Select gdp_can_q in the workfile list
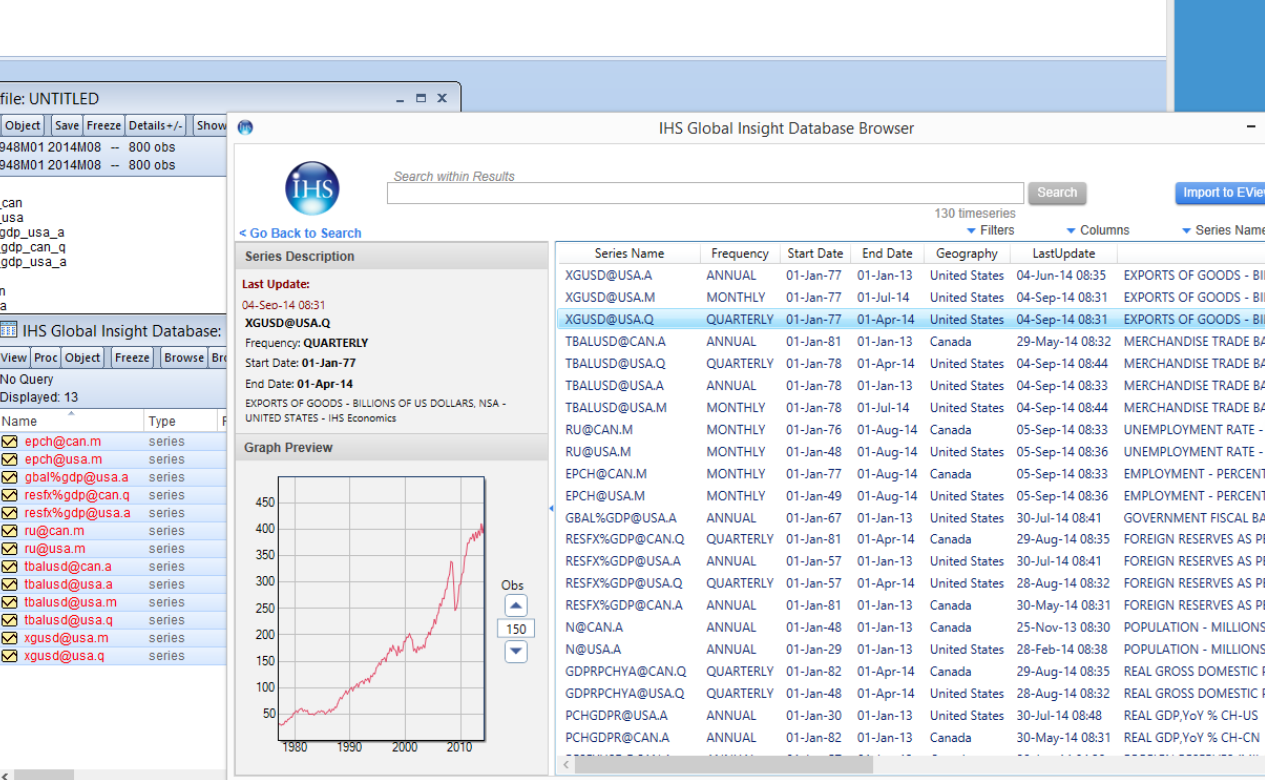This screenshot has width=1265, height=780. pos(33,247)
